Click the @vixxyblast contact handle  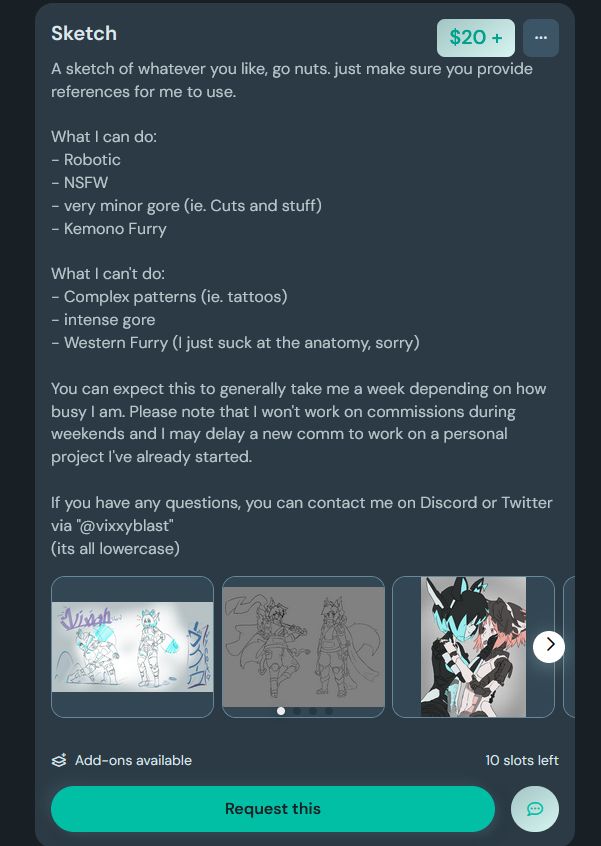coord(126,526)
